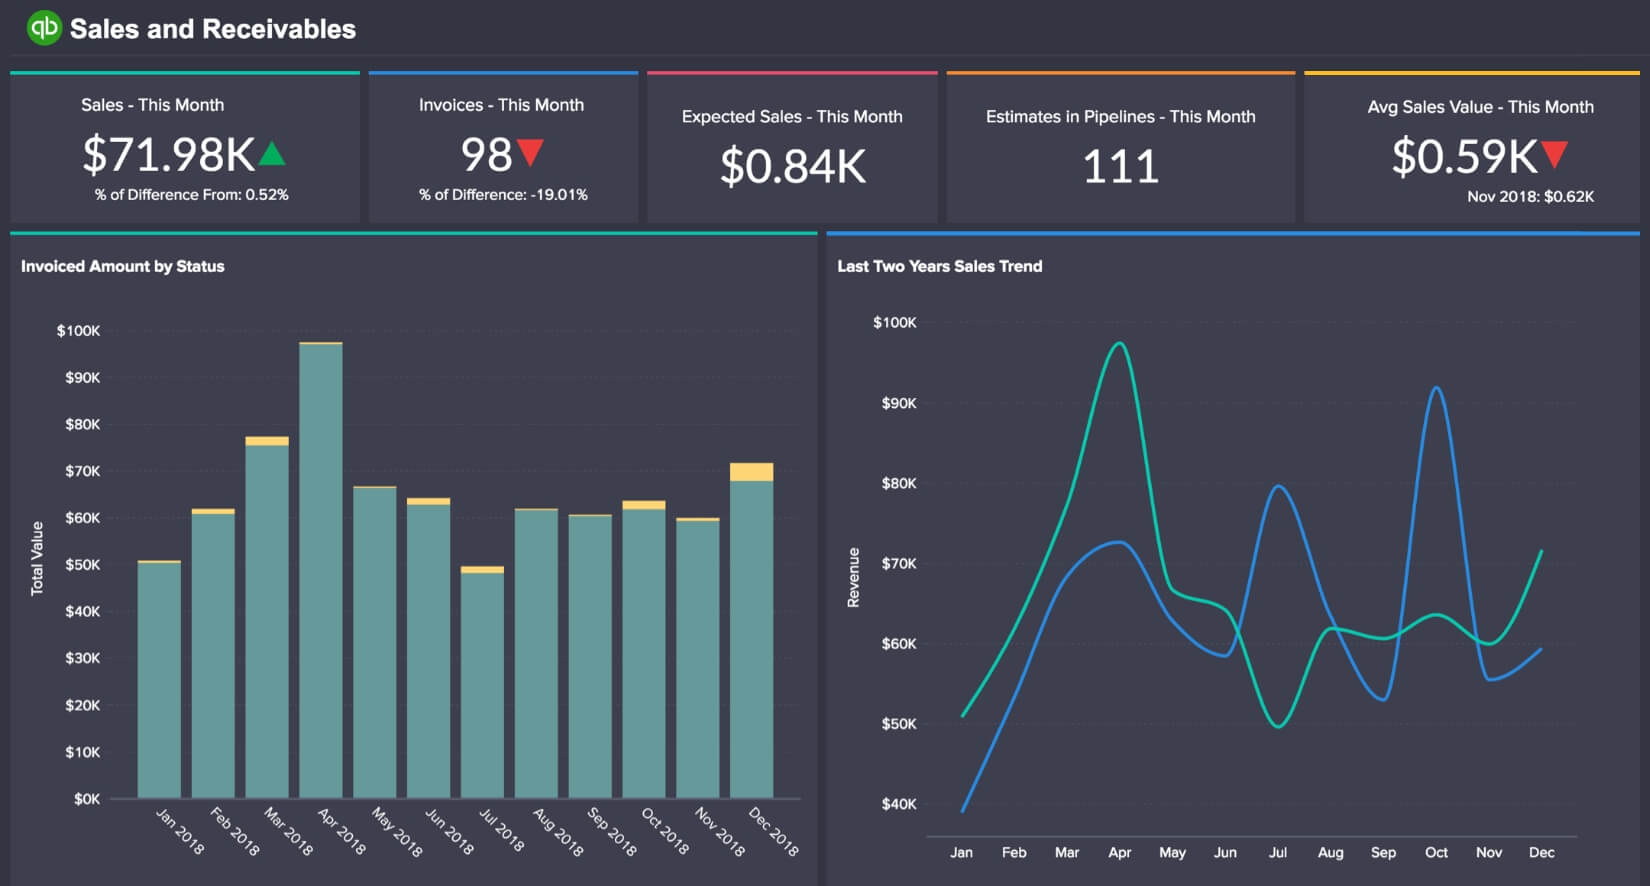Select the blue line's peak at July
This screenshot has height=886, width=1650.
(x=1278, y=487)
